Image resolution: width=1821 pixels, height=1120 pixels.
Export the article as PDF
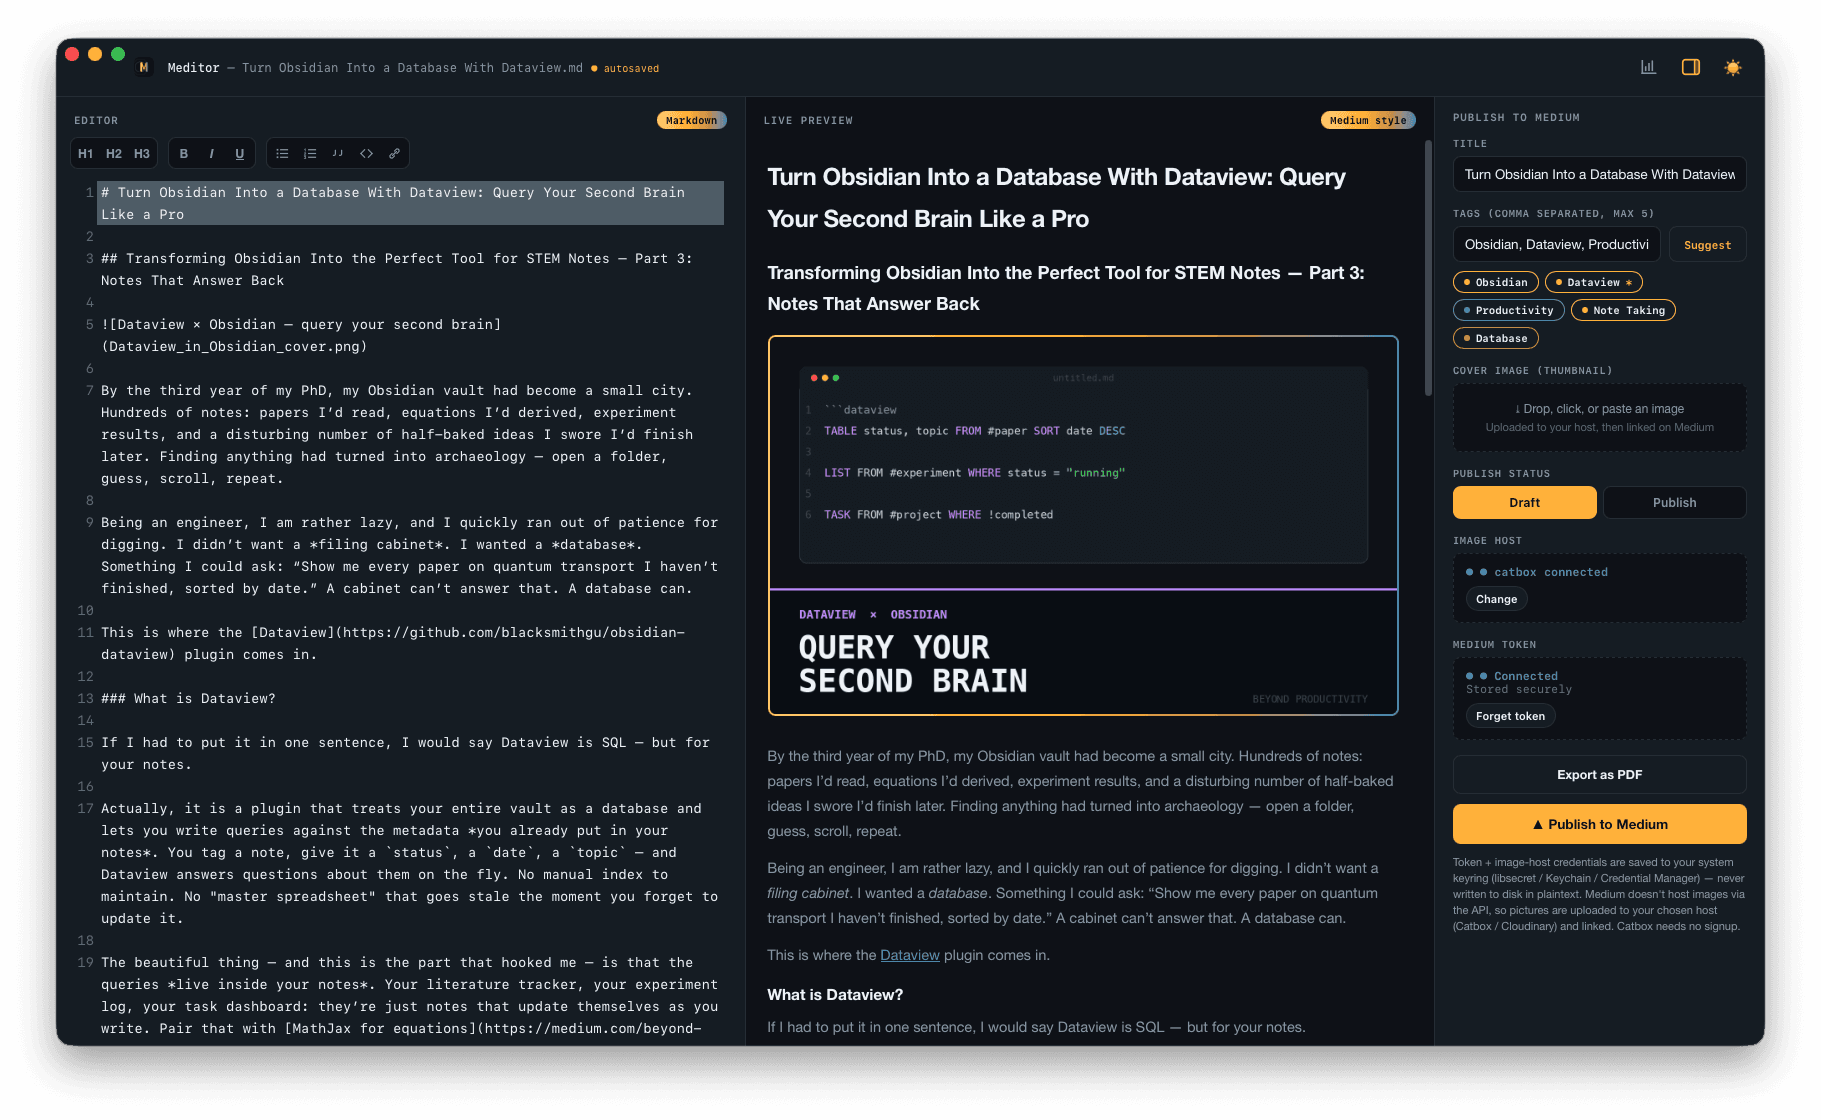1599,774
